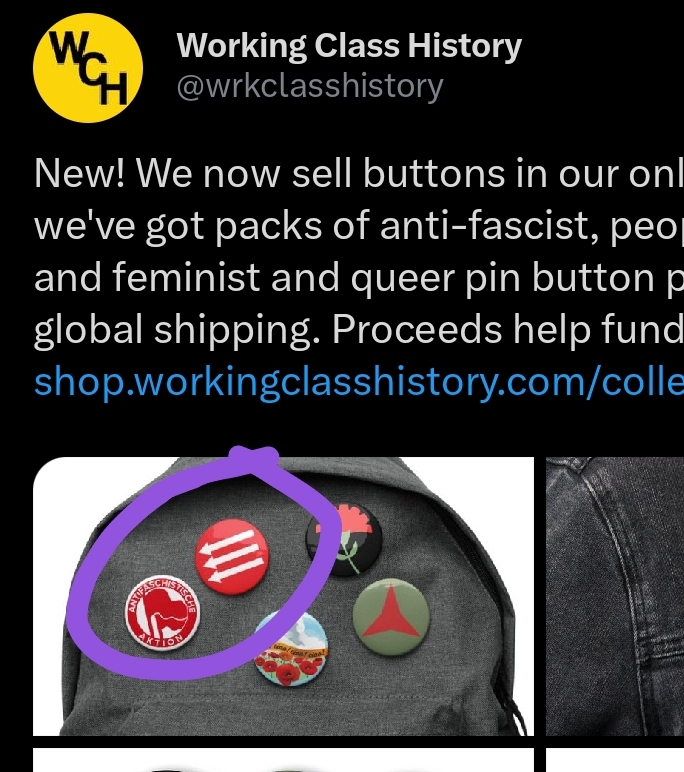Click the letter H in WCH logo
The width and height of the screenshot is (684, 772).
[113, 89]
